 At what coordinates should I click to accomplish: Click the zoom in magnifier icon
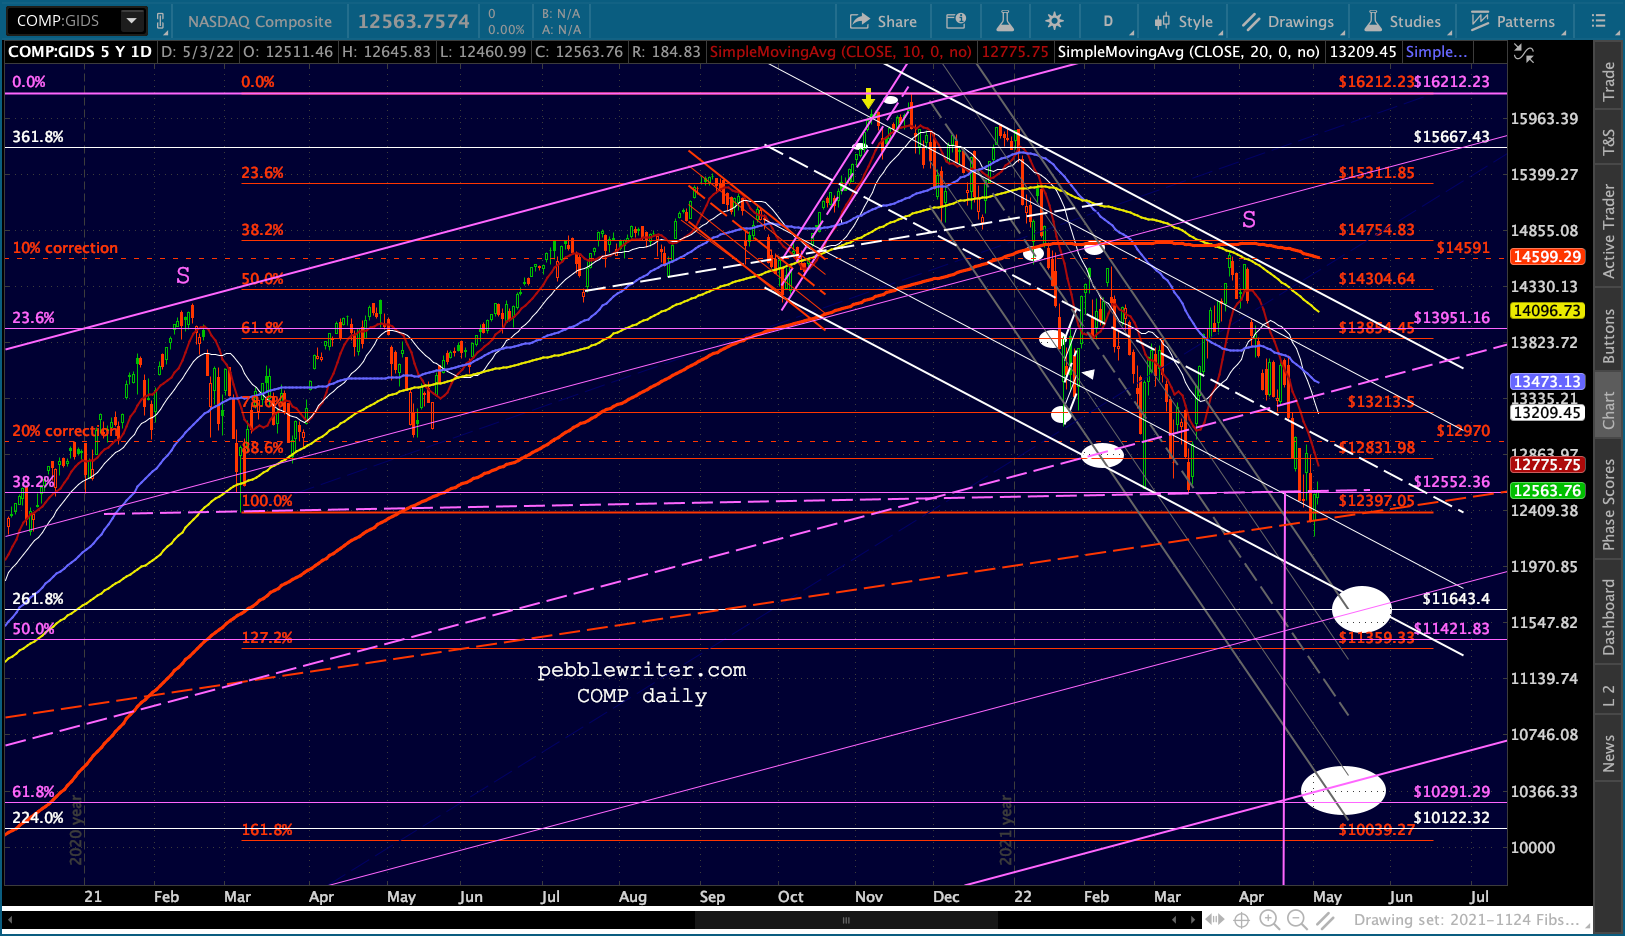pos(1269,920)
